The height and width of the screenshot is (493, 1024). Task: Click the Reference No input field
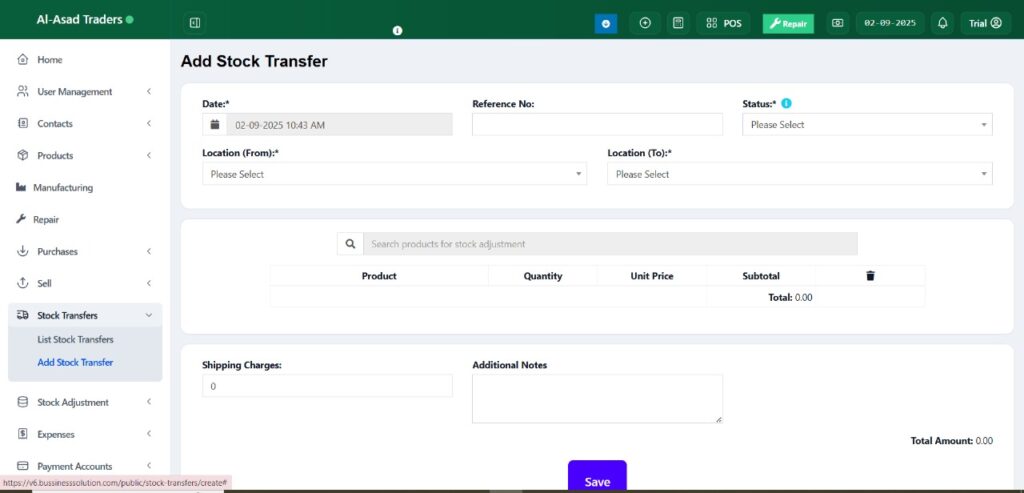click(597, 125)
